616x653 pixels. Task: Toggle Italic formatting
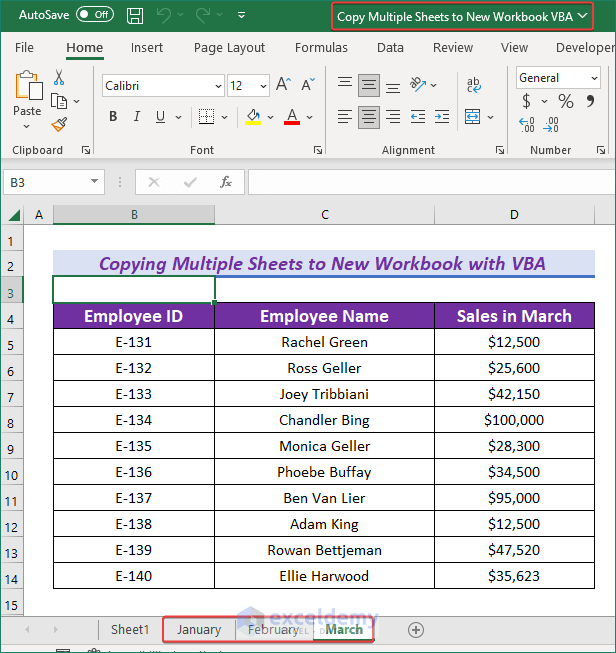click(137, 117)
